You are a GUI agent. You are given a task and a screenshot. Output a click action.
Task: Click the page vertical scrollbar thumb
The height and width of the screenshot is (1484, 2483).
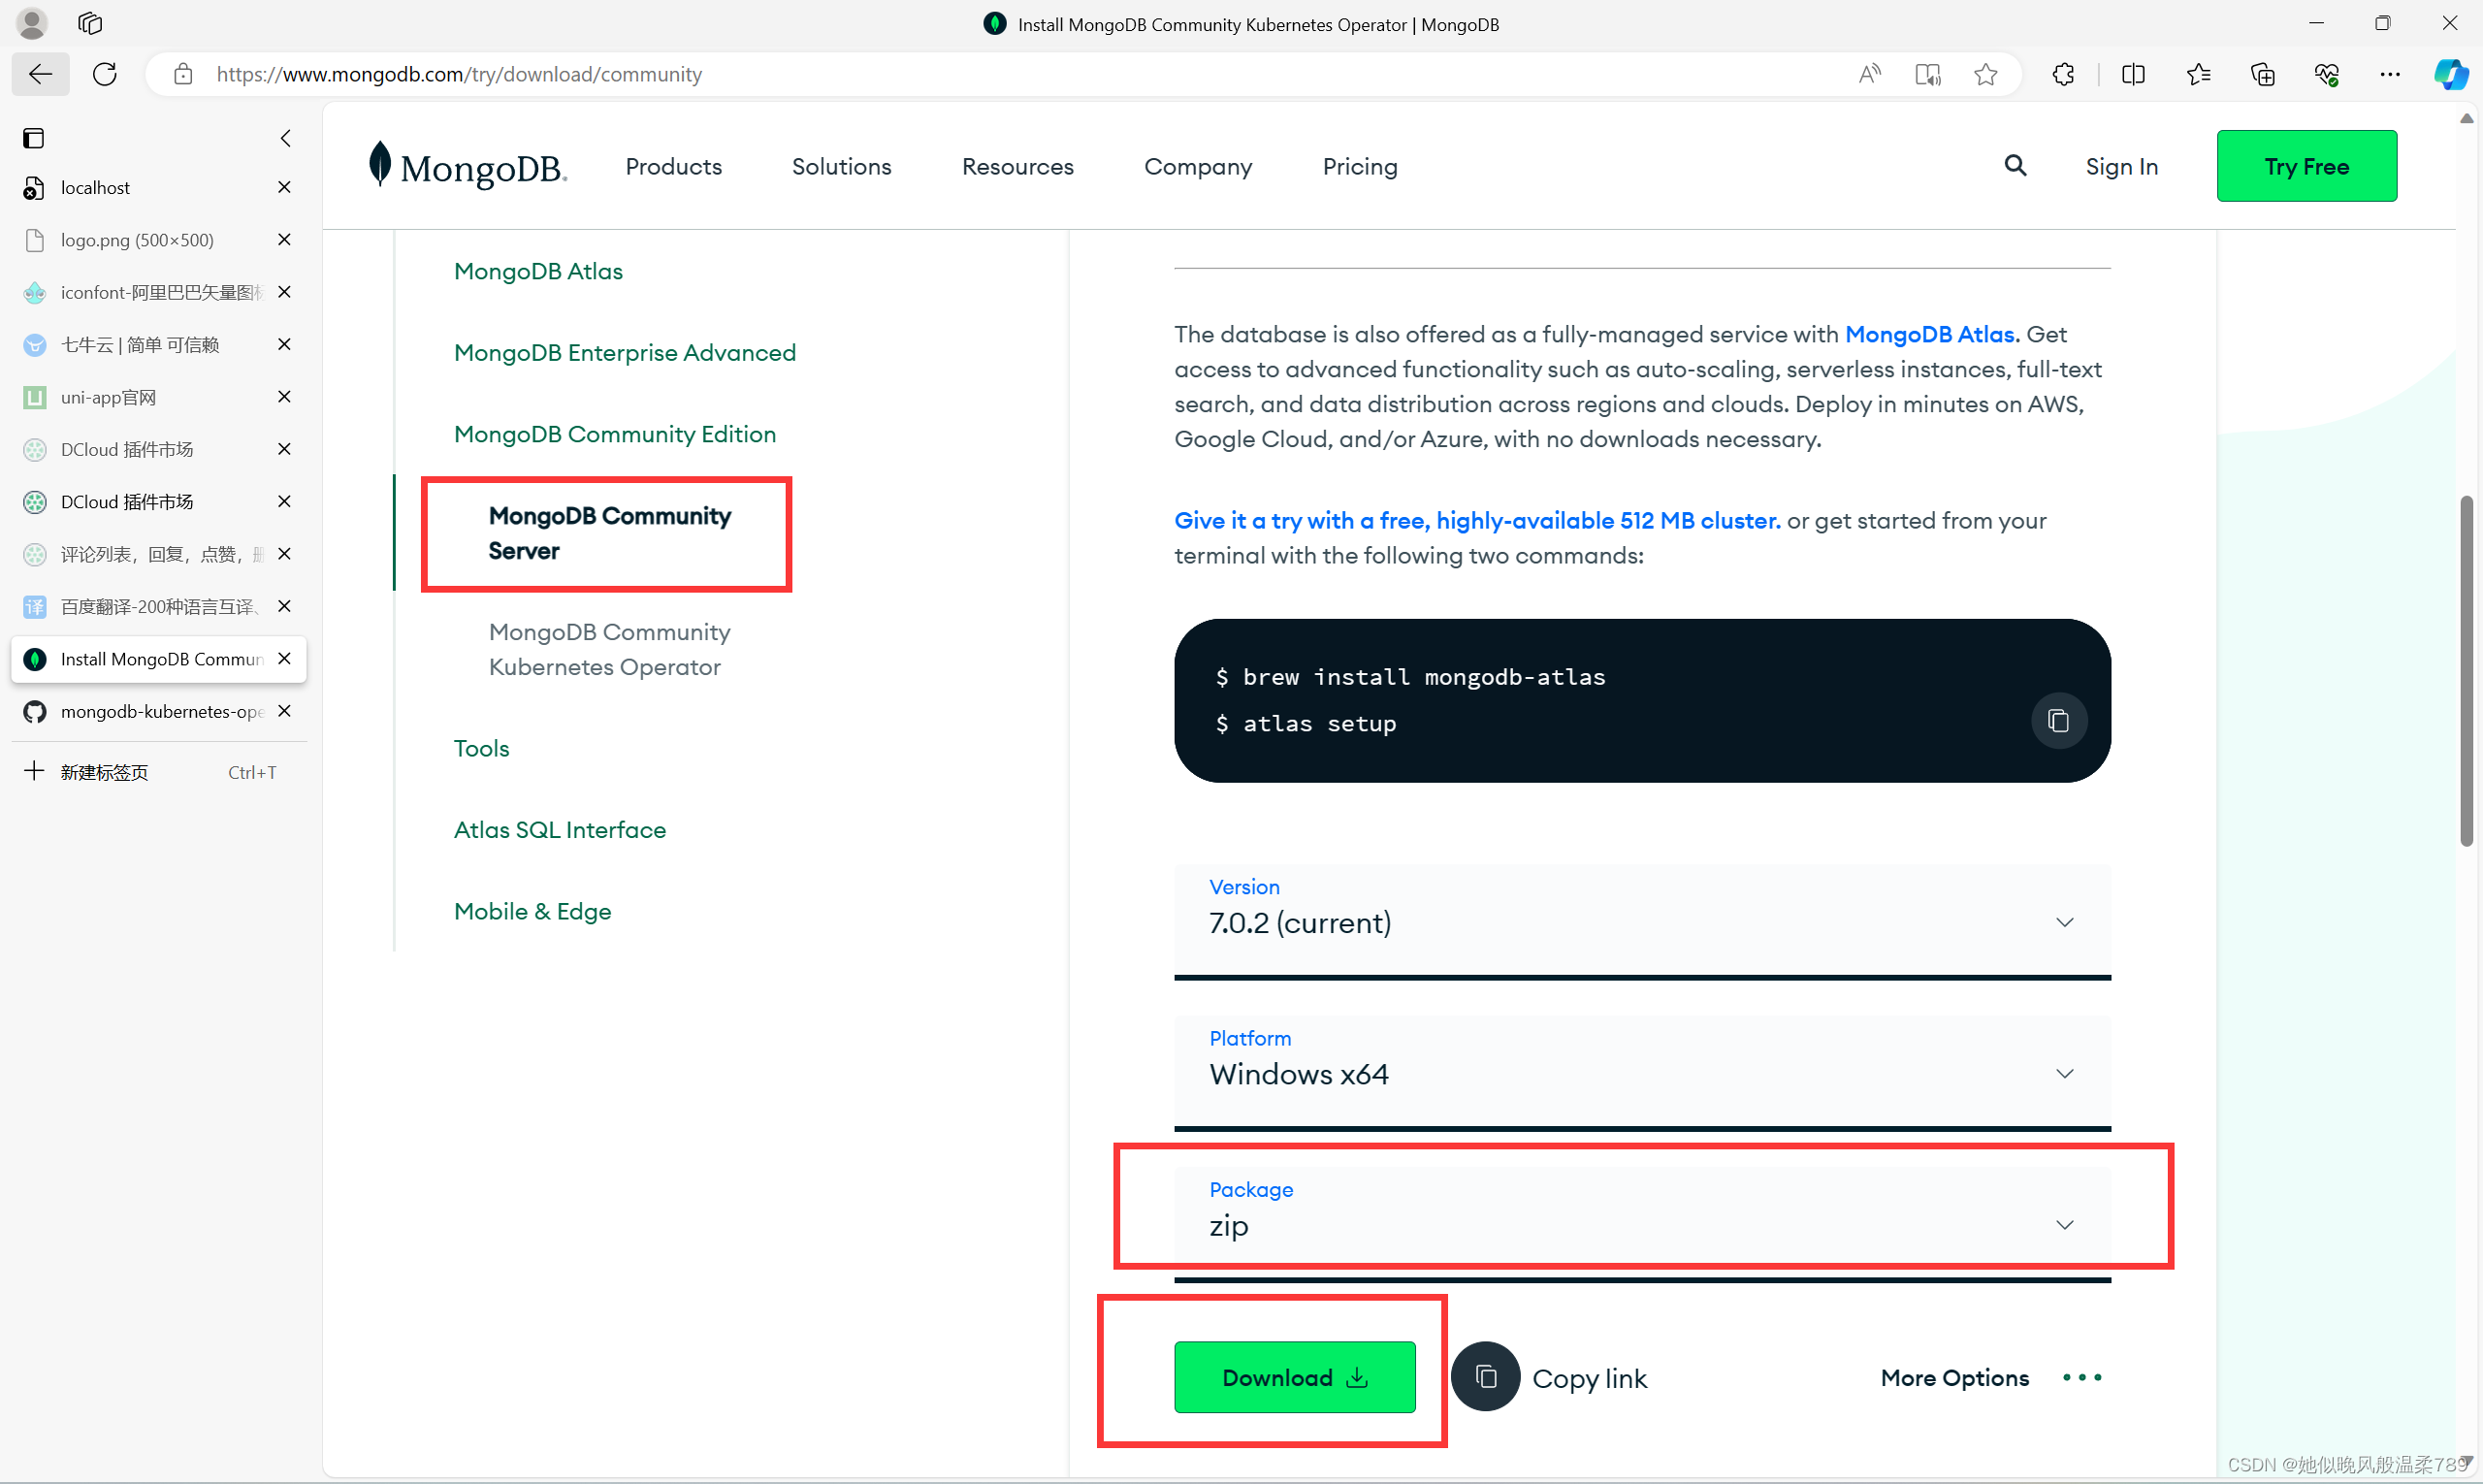2466,670
